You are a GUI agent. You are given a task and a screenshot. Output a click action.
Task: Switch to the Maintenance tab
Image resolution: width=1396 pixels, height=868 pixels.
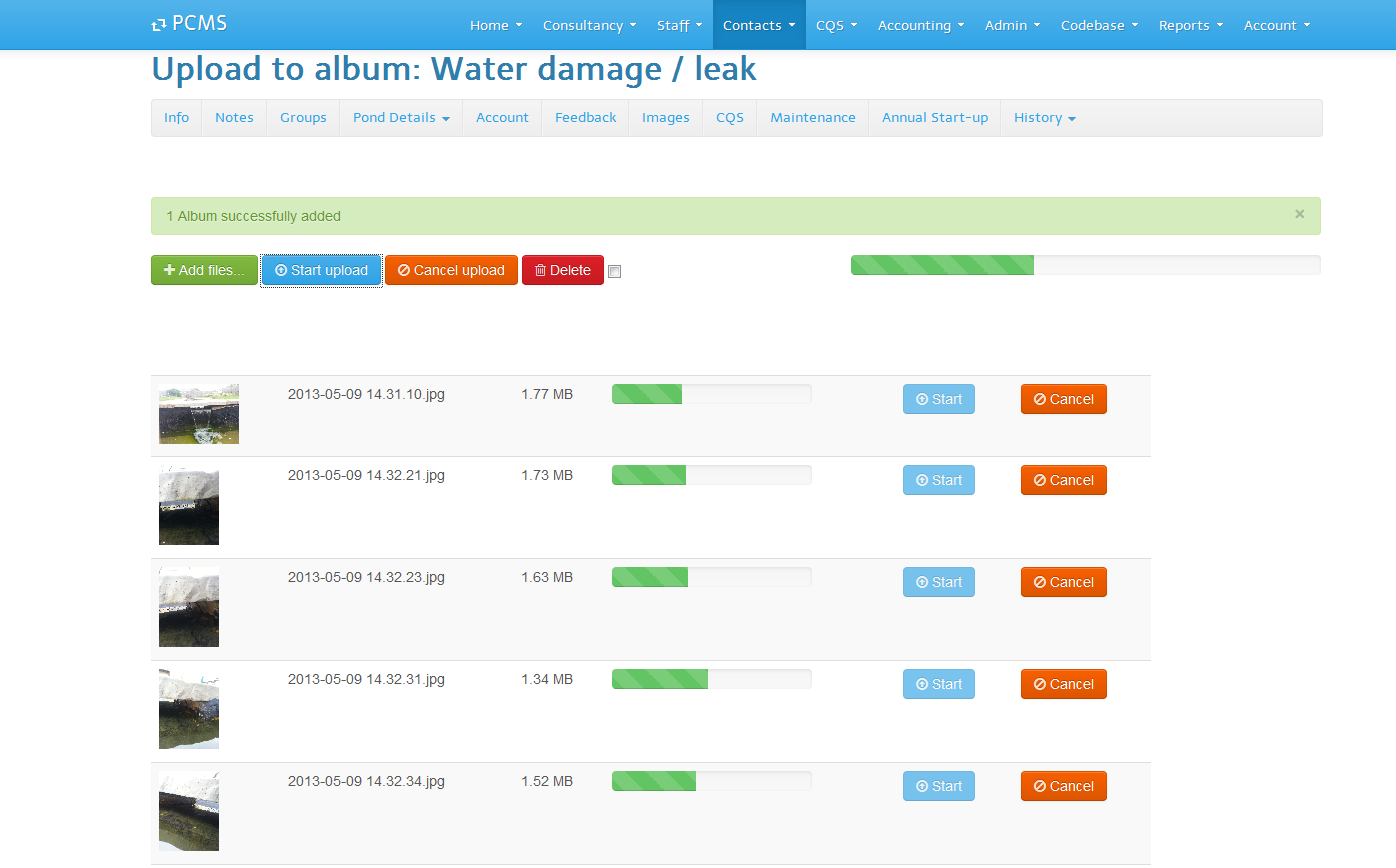click(812, 118)
